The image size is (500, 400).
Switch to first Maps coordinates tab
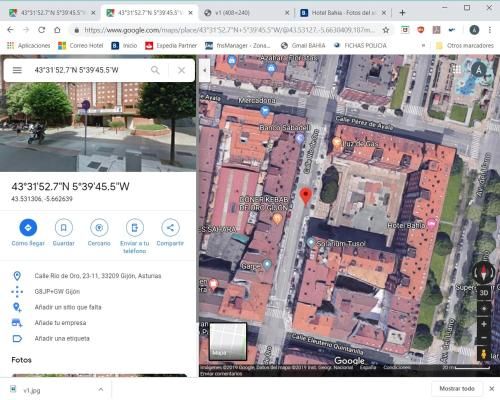[52, 13]
